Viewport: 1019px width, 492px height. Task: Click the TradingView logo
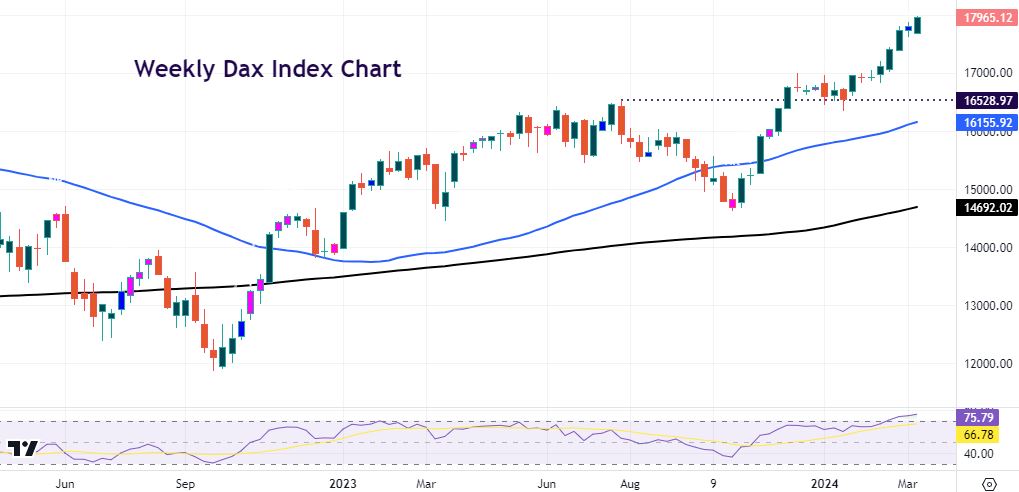pos(21,450)
